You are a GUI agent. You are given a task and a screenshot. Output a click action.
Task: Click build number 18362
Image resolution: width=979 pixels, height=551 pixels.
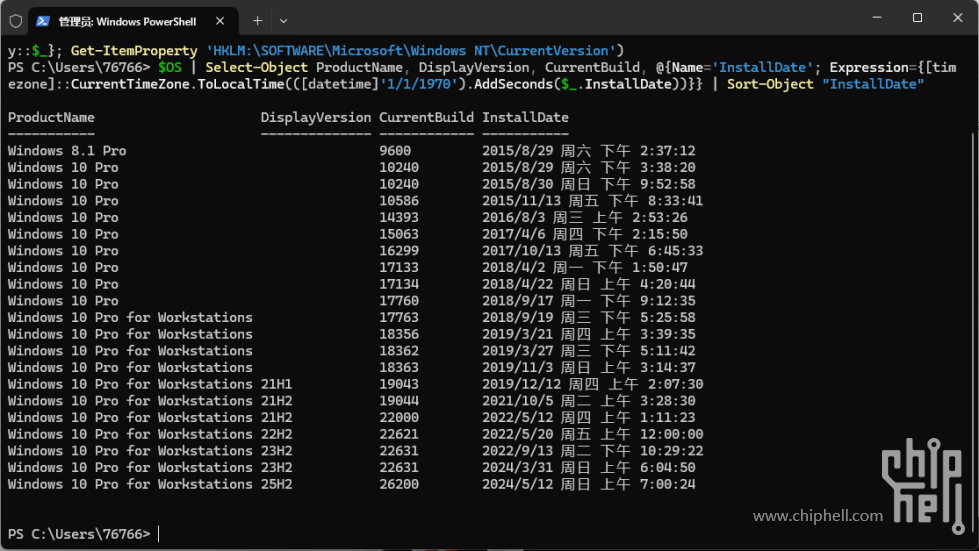click(399, 351)
